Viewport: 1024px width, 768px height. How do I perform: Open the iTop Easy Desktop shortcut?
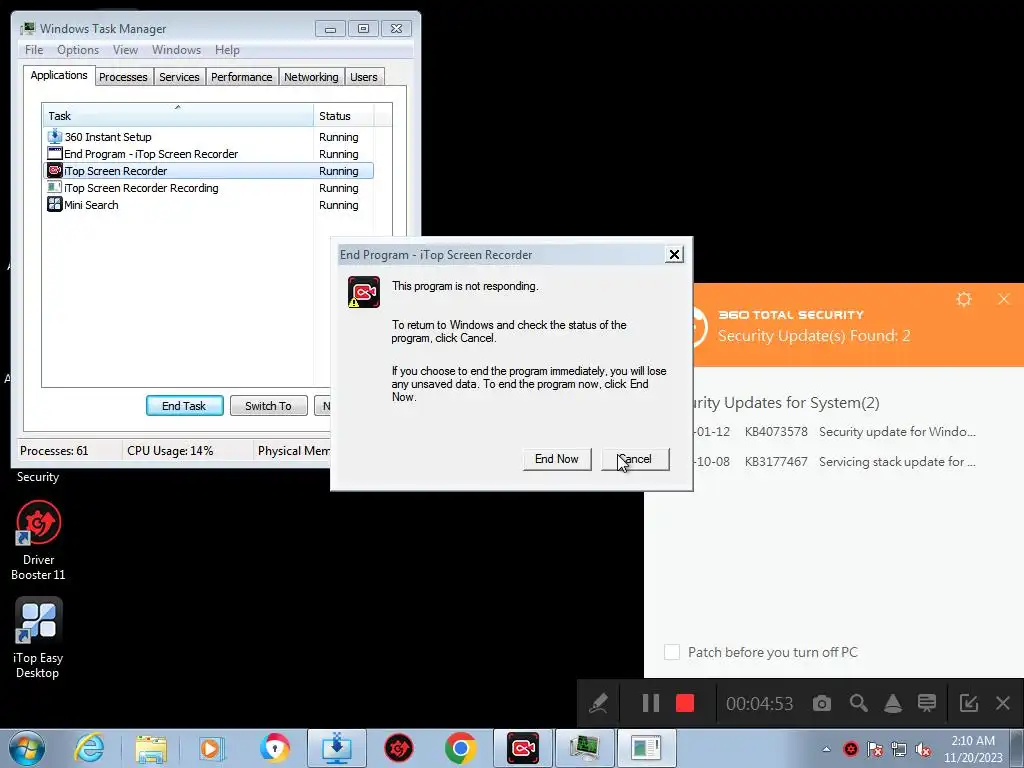tap(39, 638)
